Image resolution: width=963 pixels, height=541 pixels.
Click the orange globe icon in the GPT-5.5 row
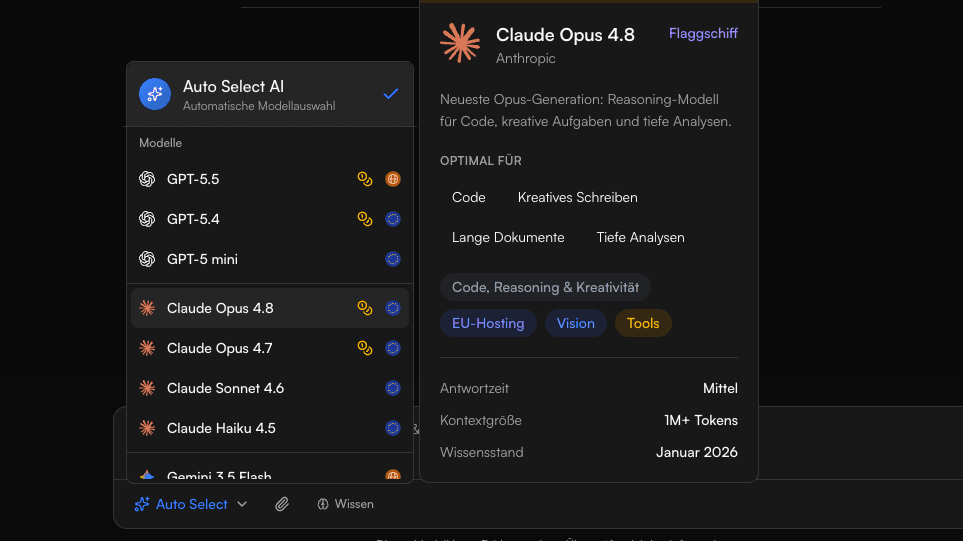click(x=392, y=179)
